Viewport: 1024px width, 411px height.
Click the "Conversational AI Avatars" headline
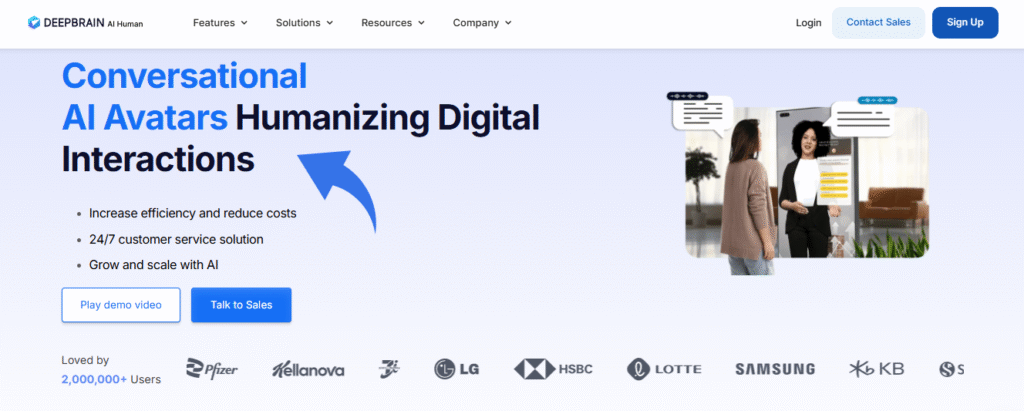[184, 97]
